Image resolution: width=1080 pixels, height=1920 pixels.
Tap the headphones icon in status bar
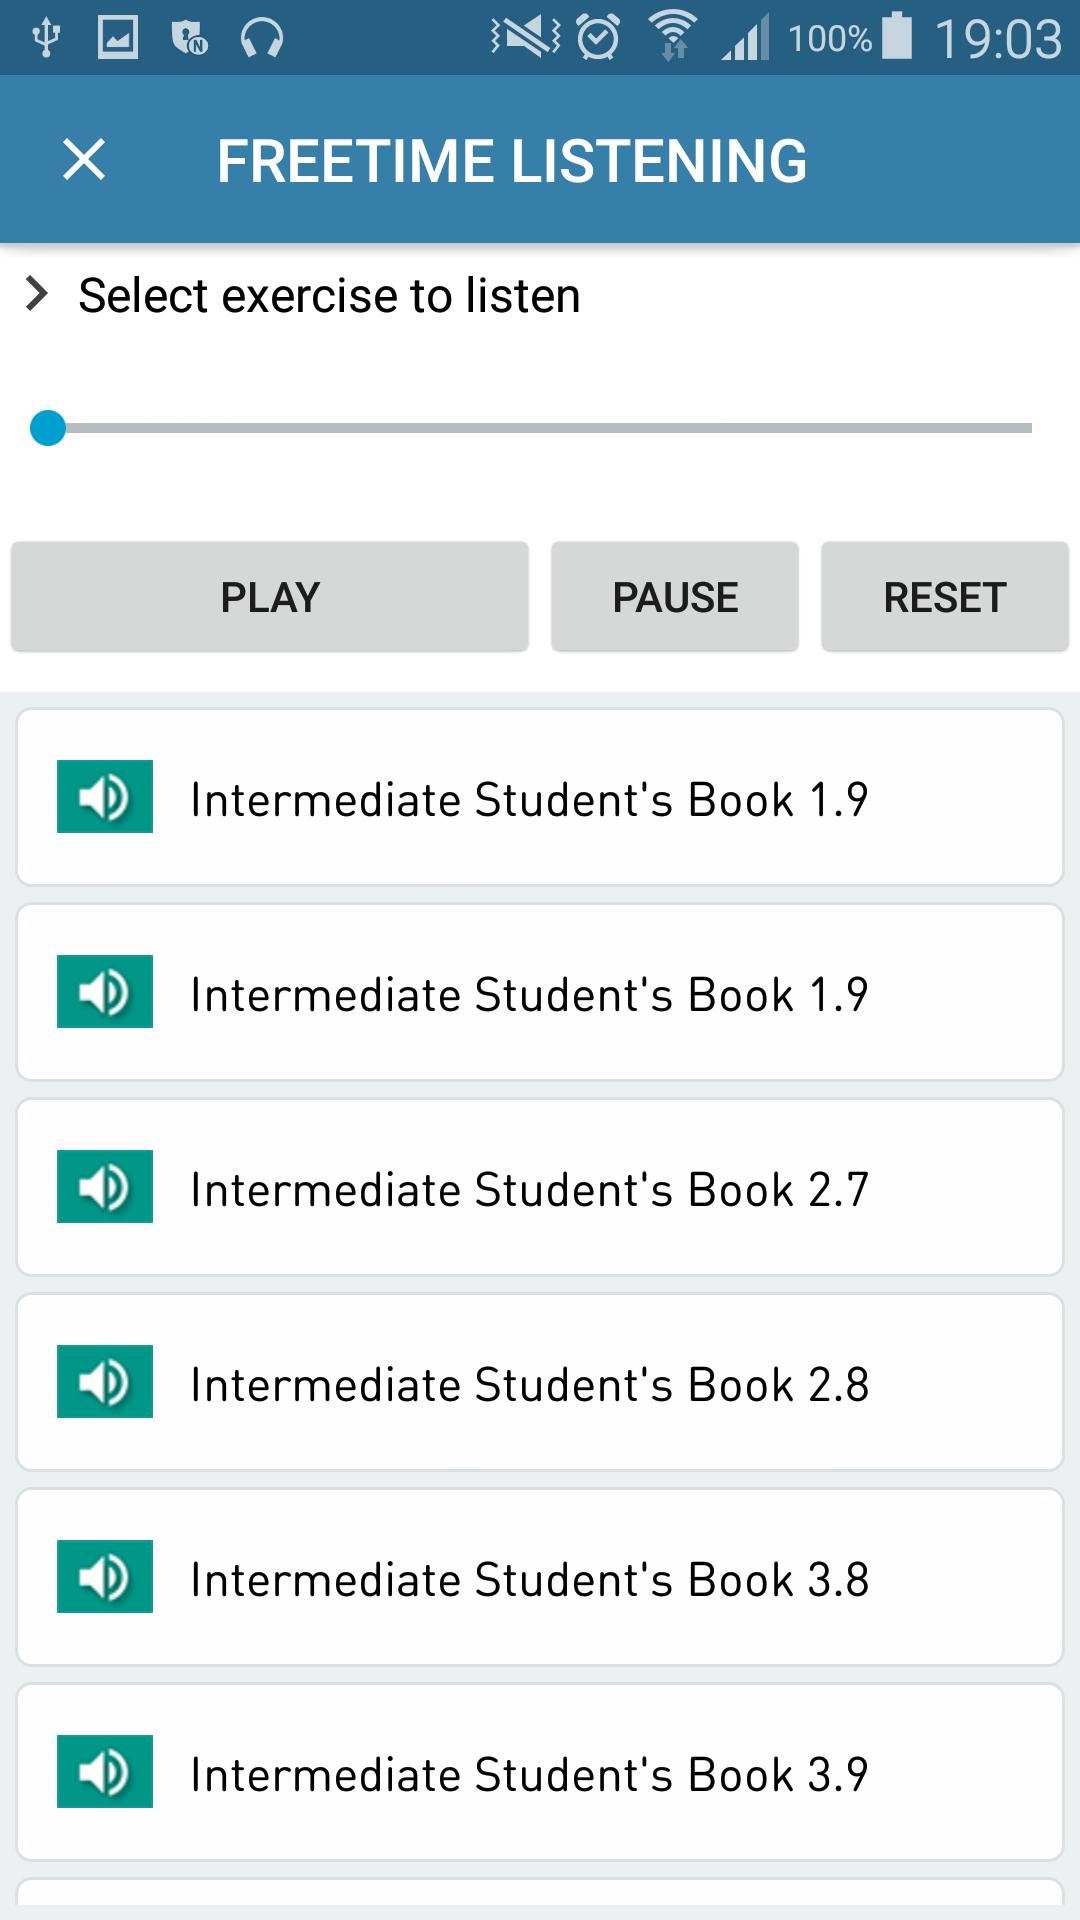[x=262, y=39]
